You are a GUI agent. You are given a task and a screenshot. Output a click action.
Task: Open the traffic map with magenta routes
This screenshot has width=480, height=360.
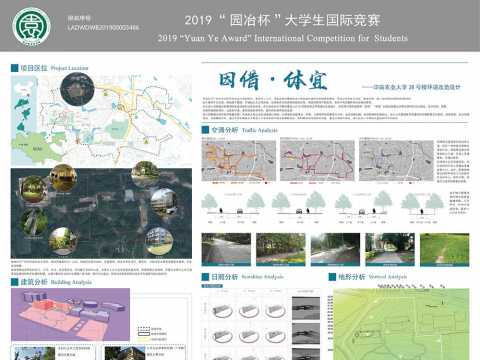coord(317,161)
